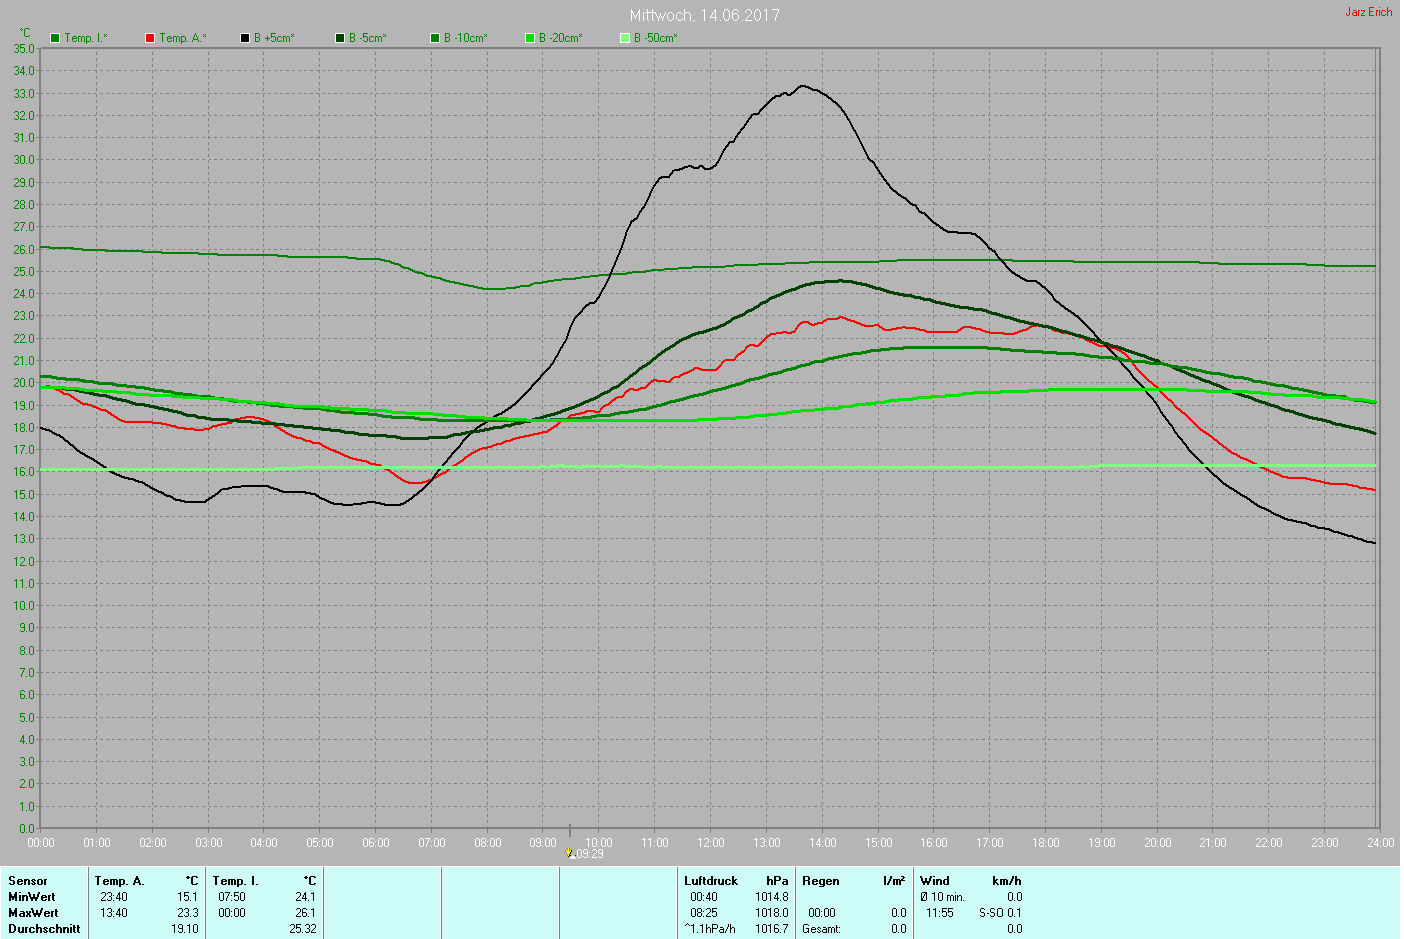Viewport: 1404px width, 939px height.
Task: Click the yellow time marker at 09:29
Action: pos(569,853)
